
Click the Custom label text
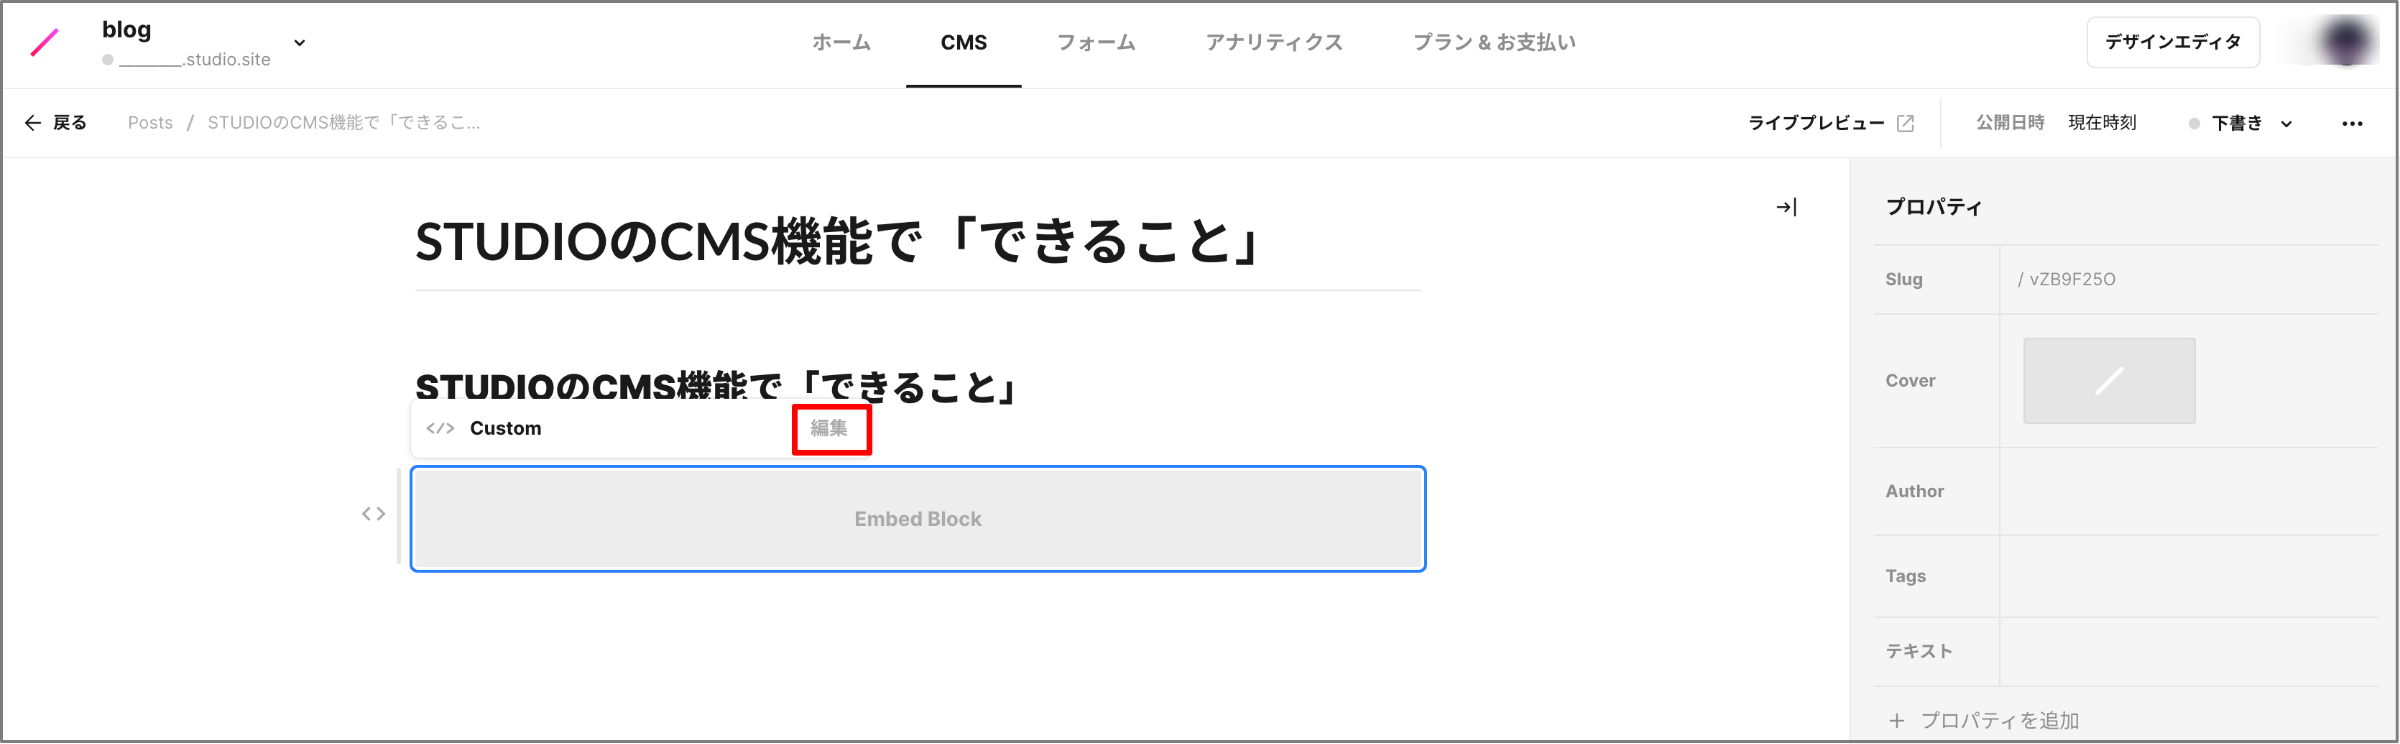(x=506, y=428)
